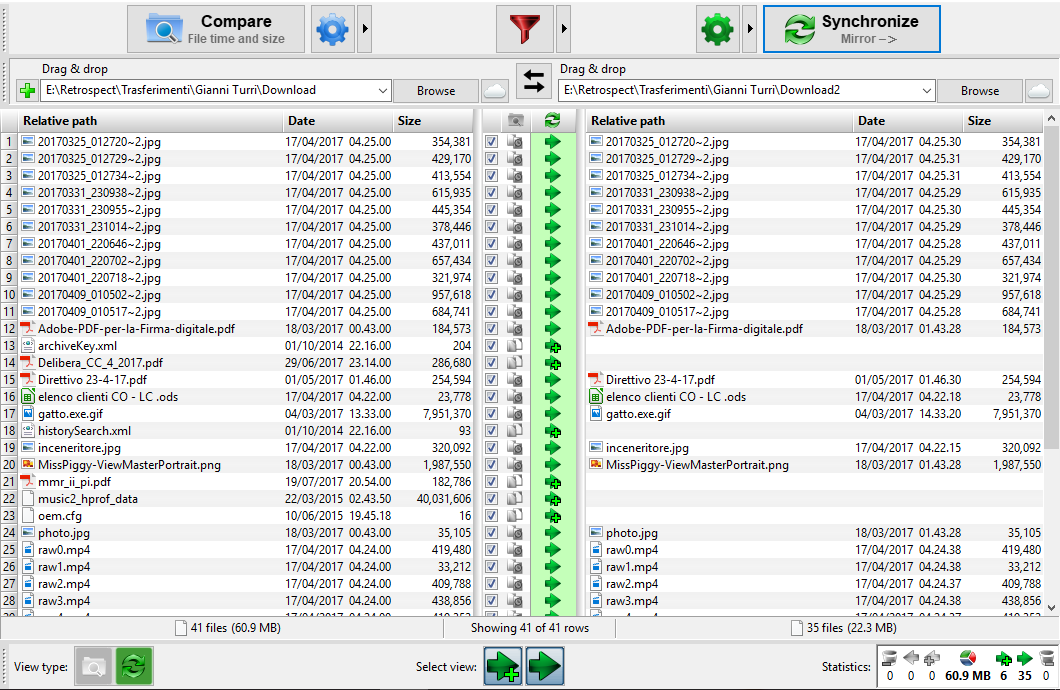The image size is (1060, 690).
Task: Change sync action for mmr_ii_pi.pdf row
Action: tap(554, 483)
